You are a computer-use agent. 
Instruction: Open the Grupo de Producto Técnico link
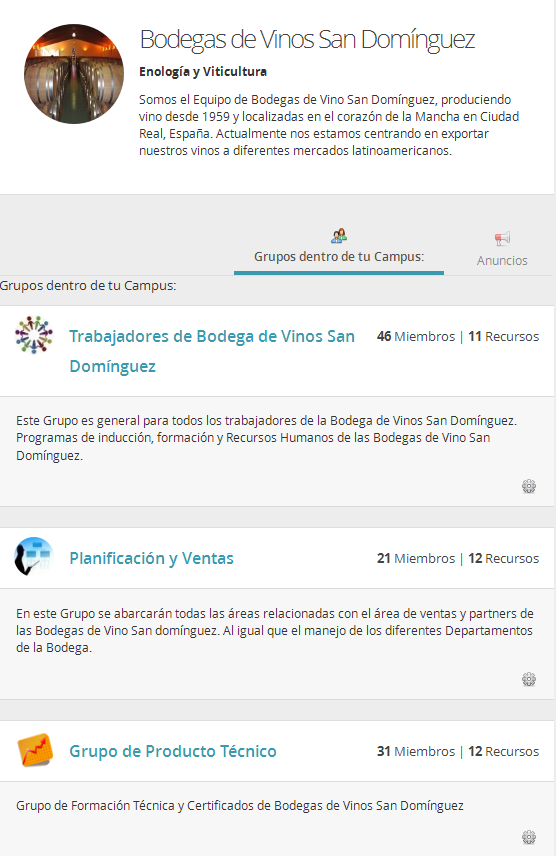(x=173, y=751)
